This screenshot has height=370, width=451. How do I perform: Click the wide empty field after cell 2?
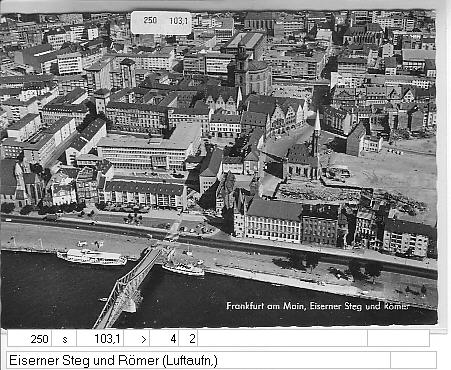[x=283, y=339]
